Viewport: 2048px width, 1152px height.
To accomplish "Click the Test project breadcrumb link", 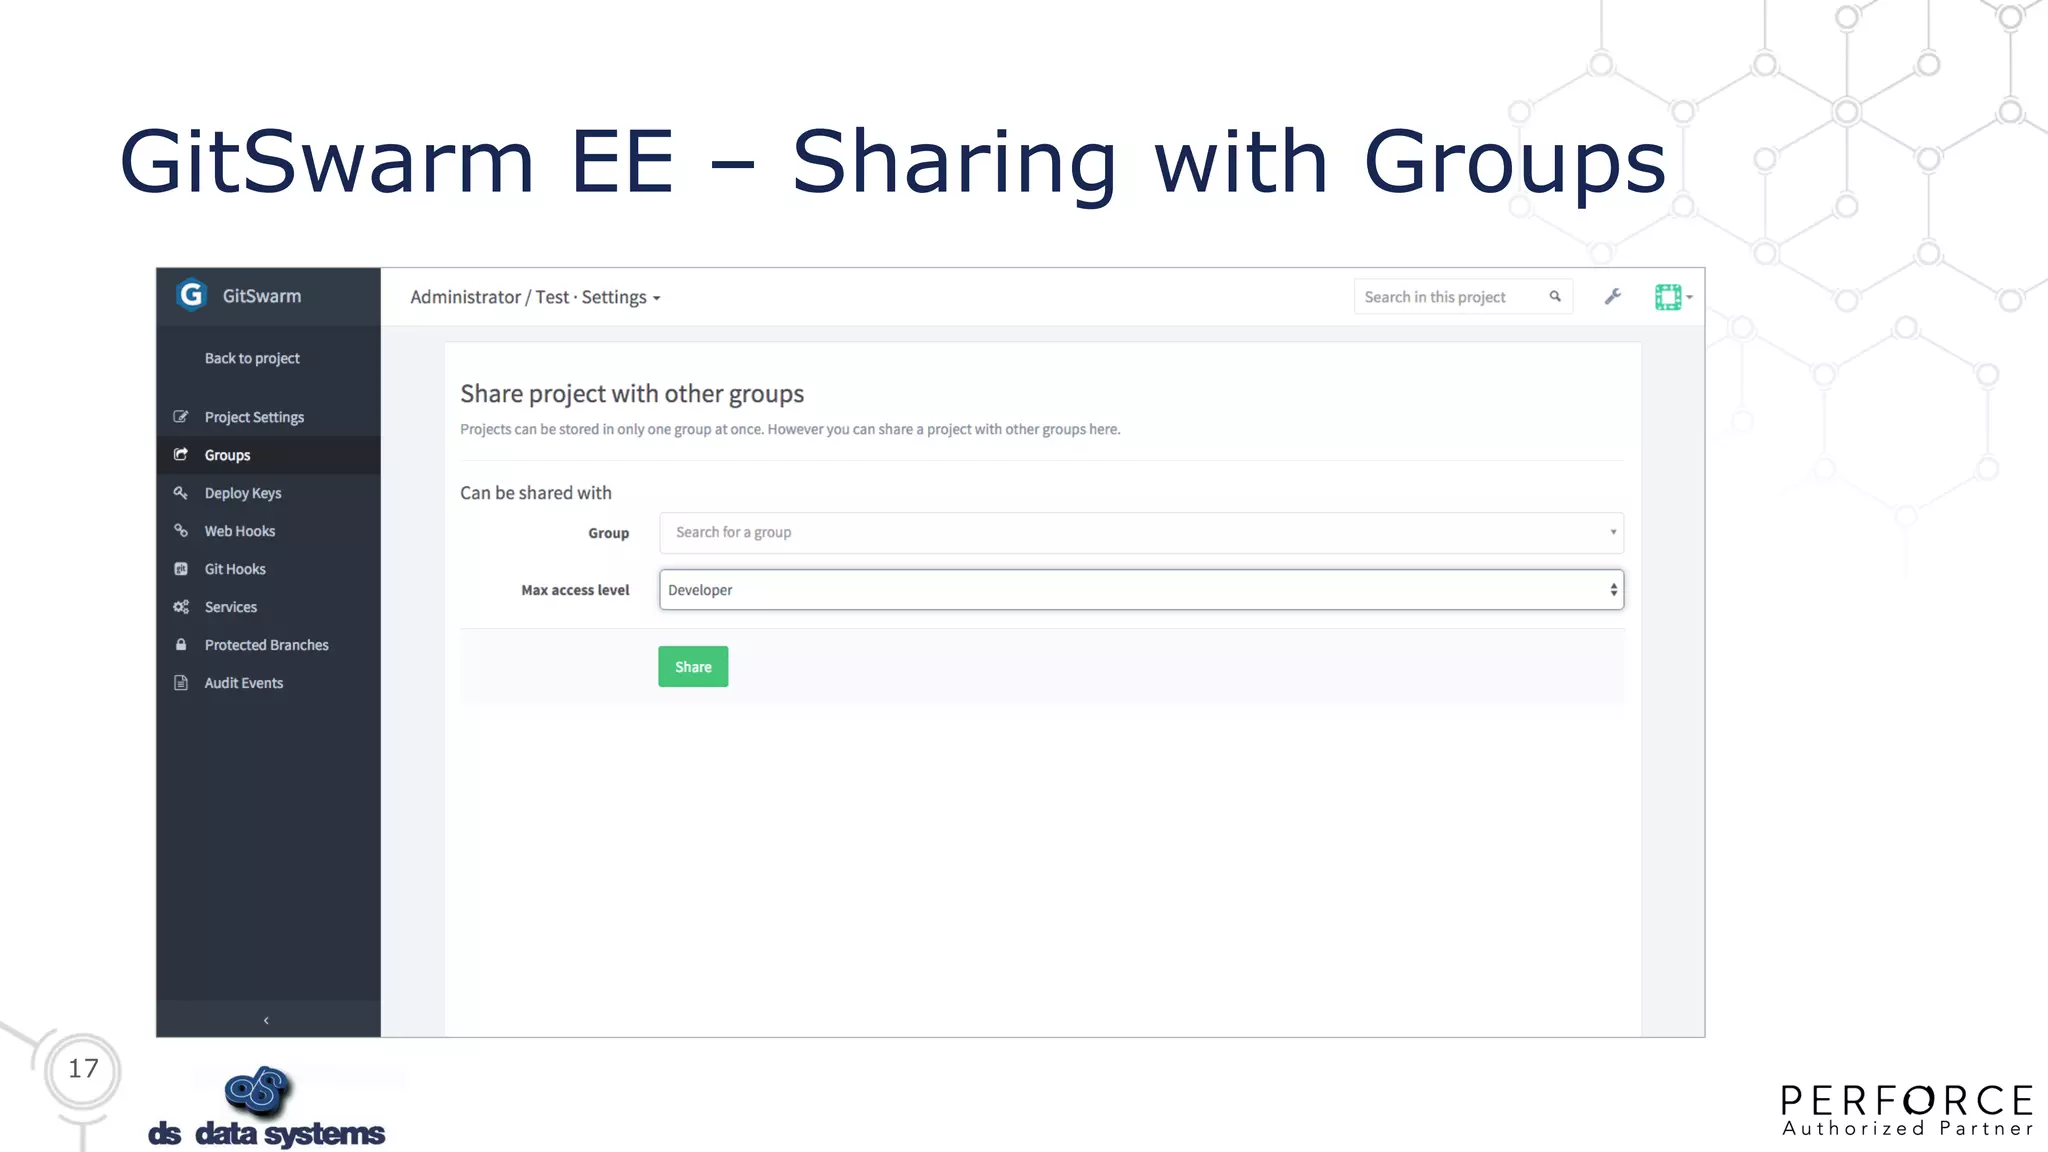I will click(x=552, y=297).
